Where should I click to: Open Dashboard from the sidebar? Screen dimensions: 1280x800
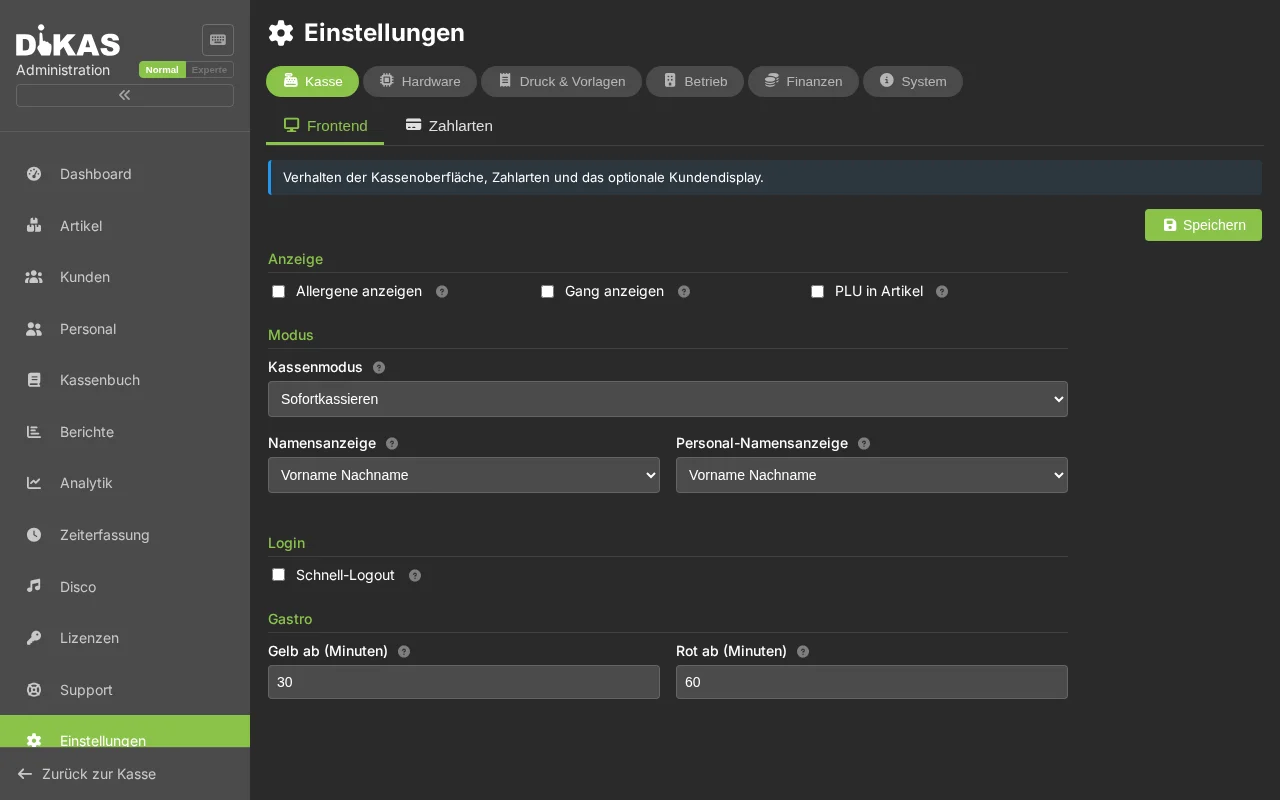click(x=125, y=174)
